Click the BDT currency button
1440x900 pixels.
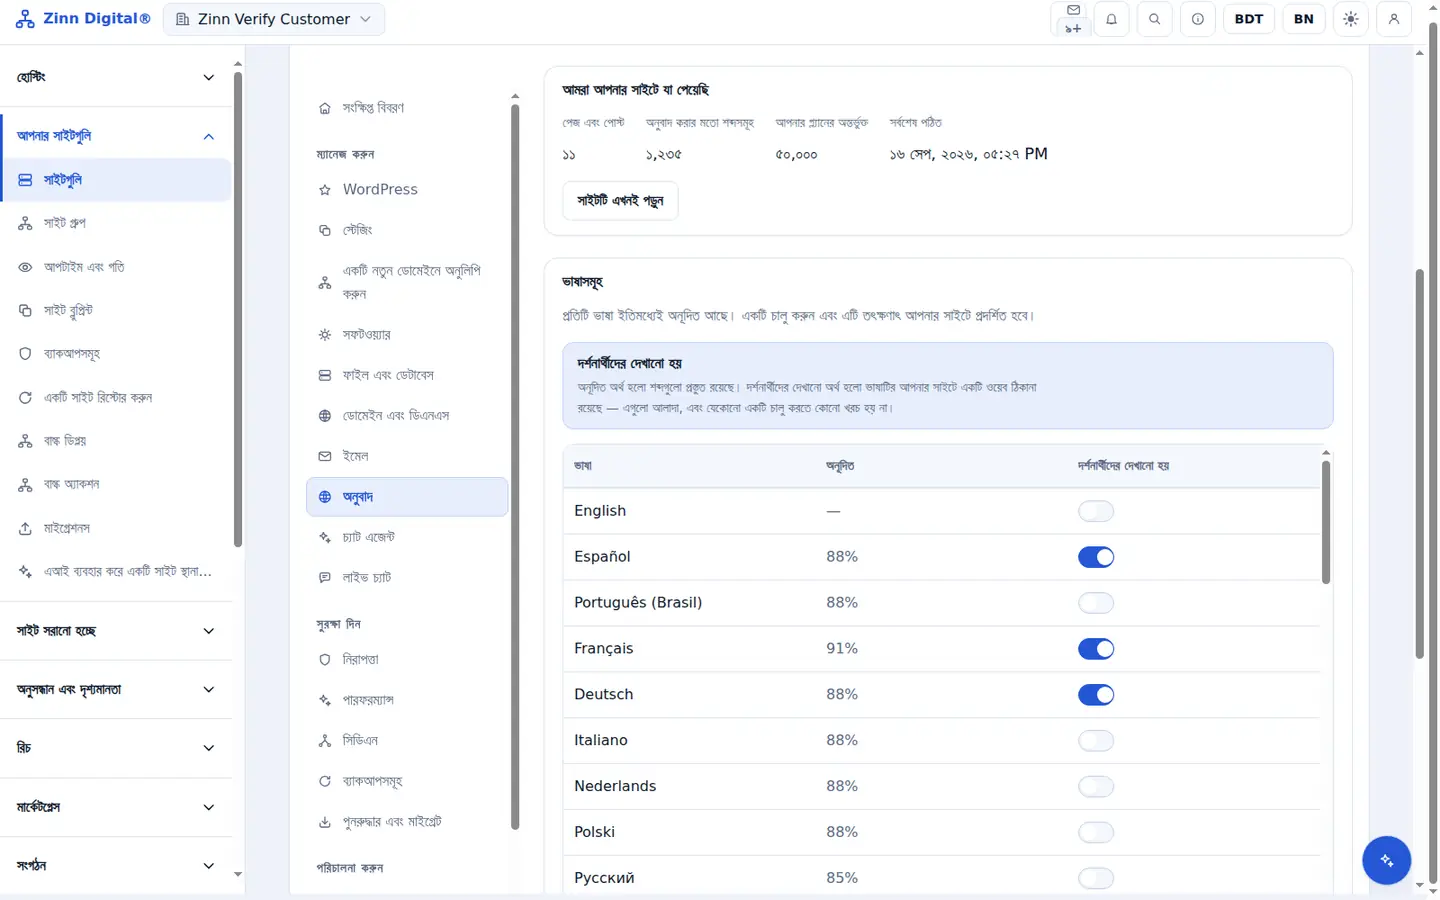coord(1249,19)
